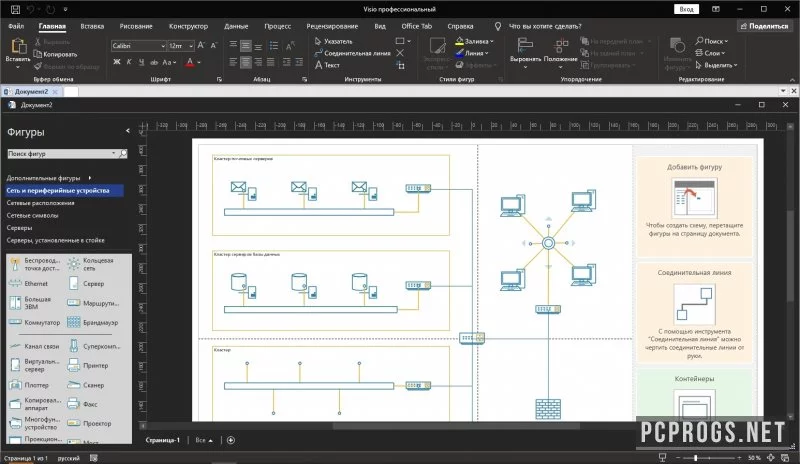Pick the Сервер shape in the stencil
The image size is (800, 464).
coord(88,283)
